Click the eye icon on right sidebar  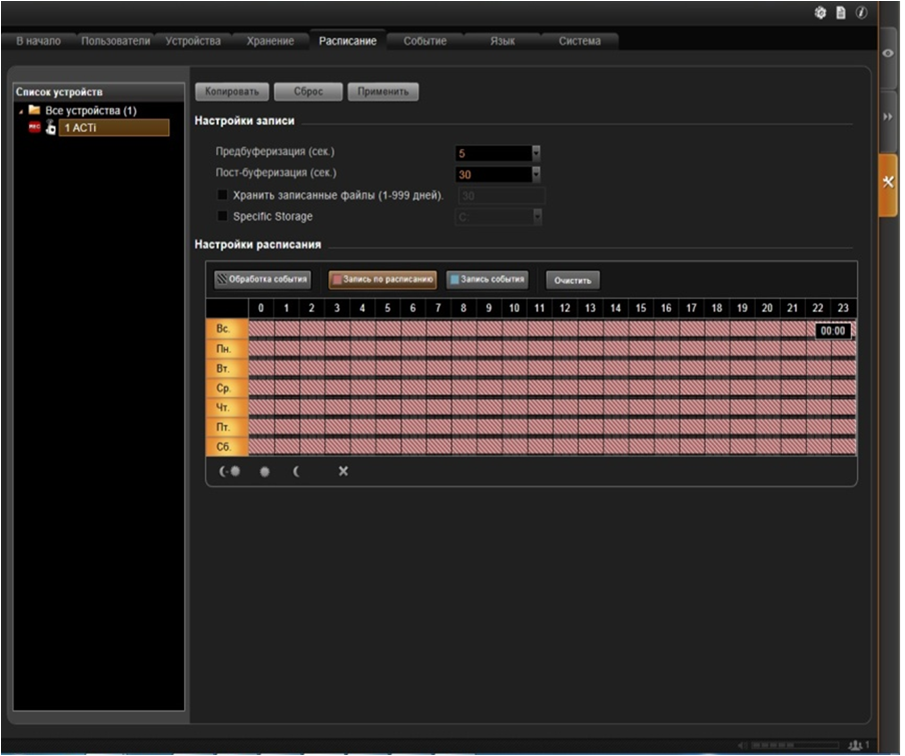point(888,53)
